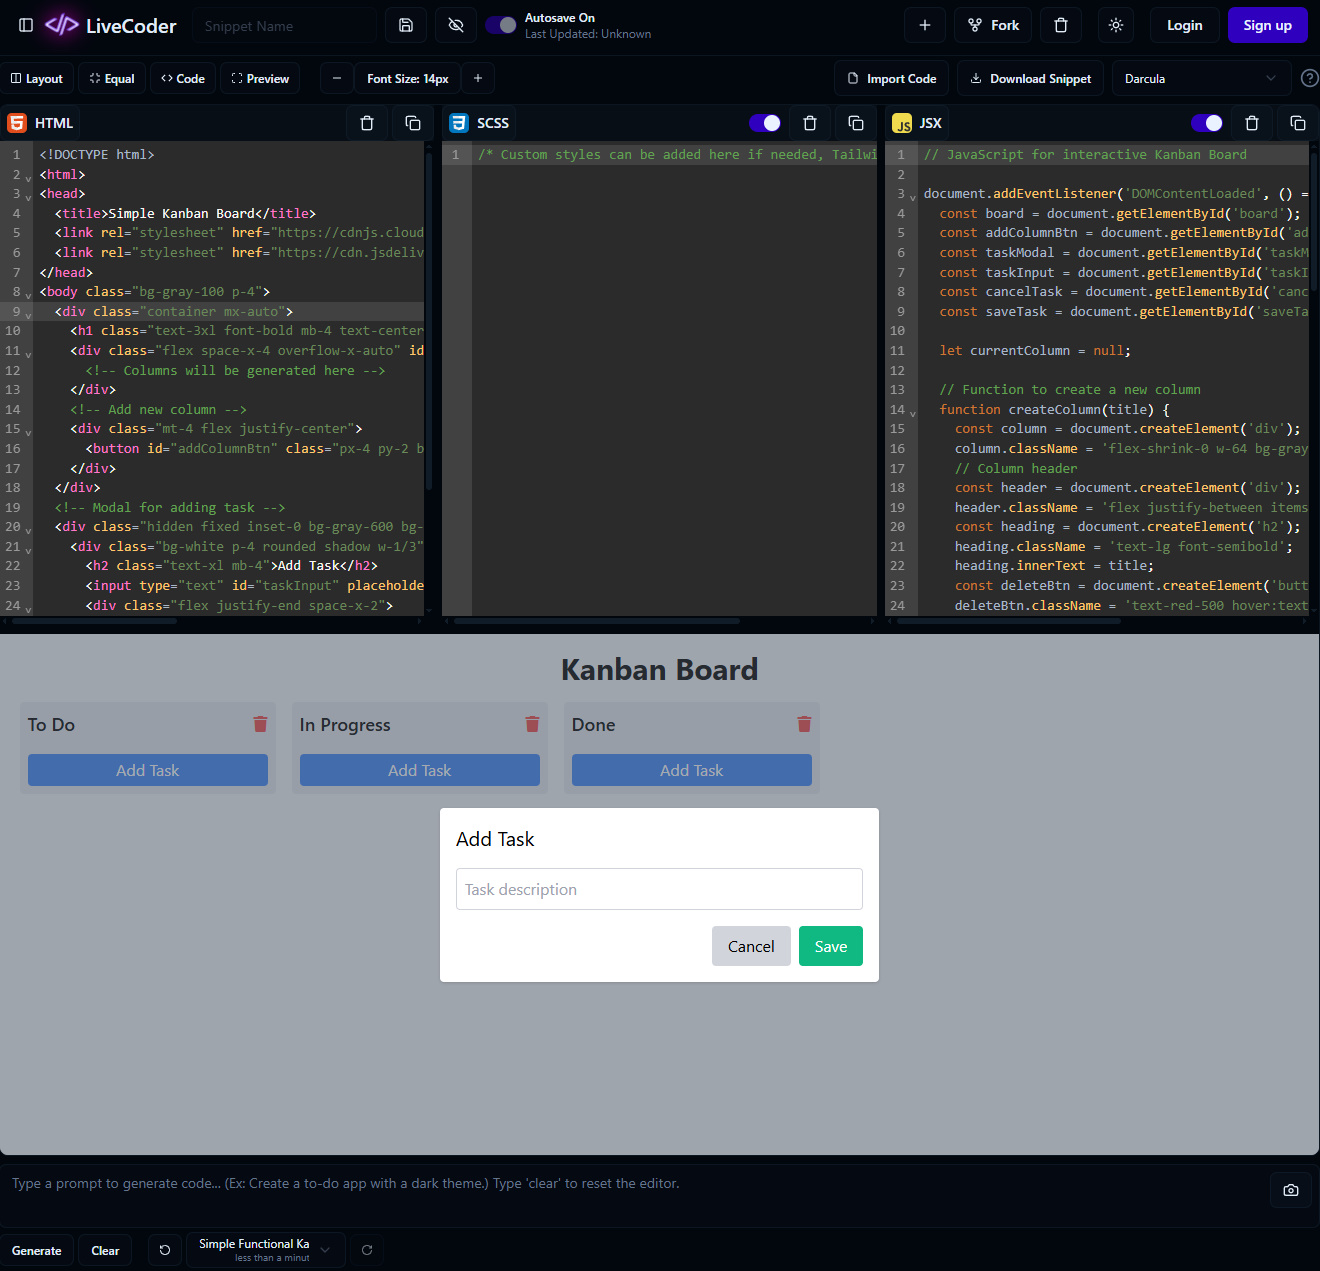
Task: Click the Sign up button
Action: [1267, 25]
